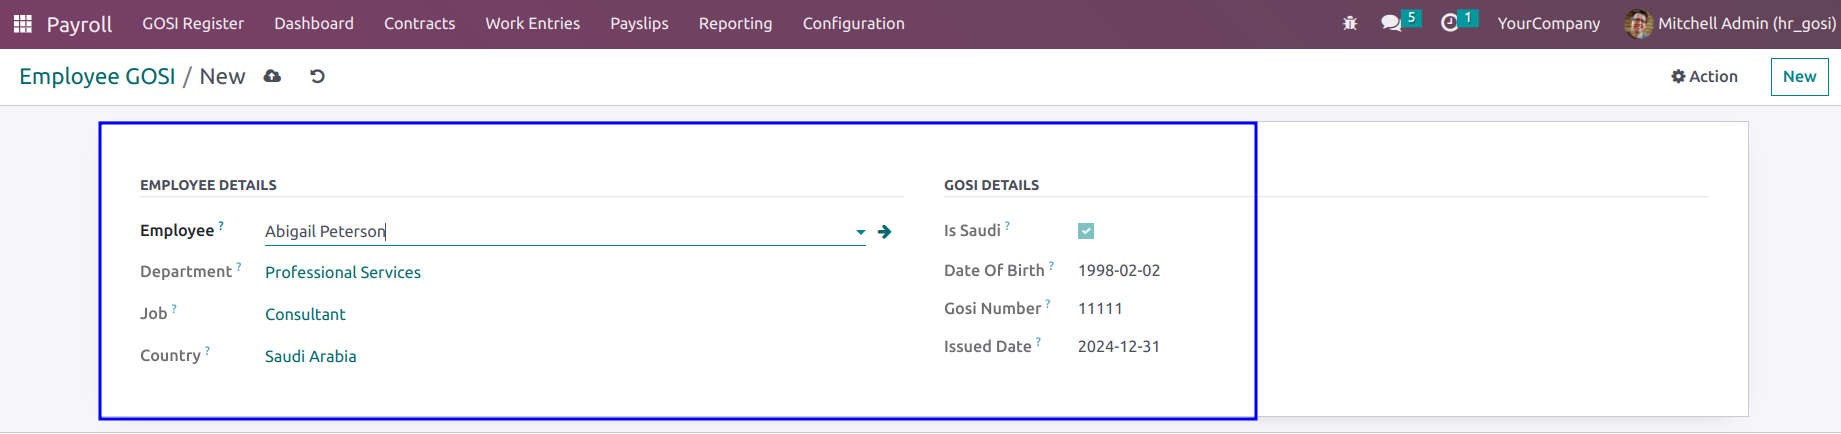Viewport: 1841px width, 434px height.
Task: Go back to Employee GOSI breadcrumb
Action: [97, 76]
